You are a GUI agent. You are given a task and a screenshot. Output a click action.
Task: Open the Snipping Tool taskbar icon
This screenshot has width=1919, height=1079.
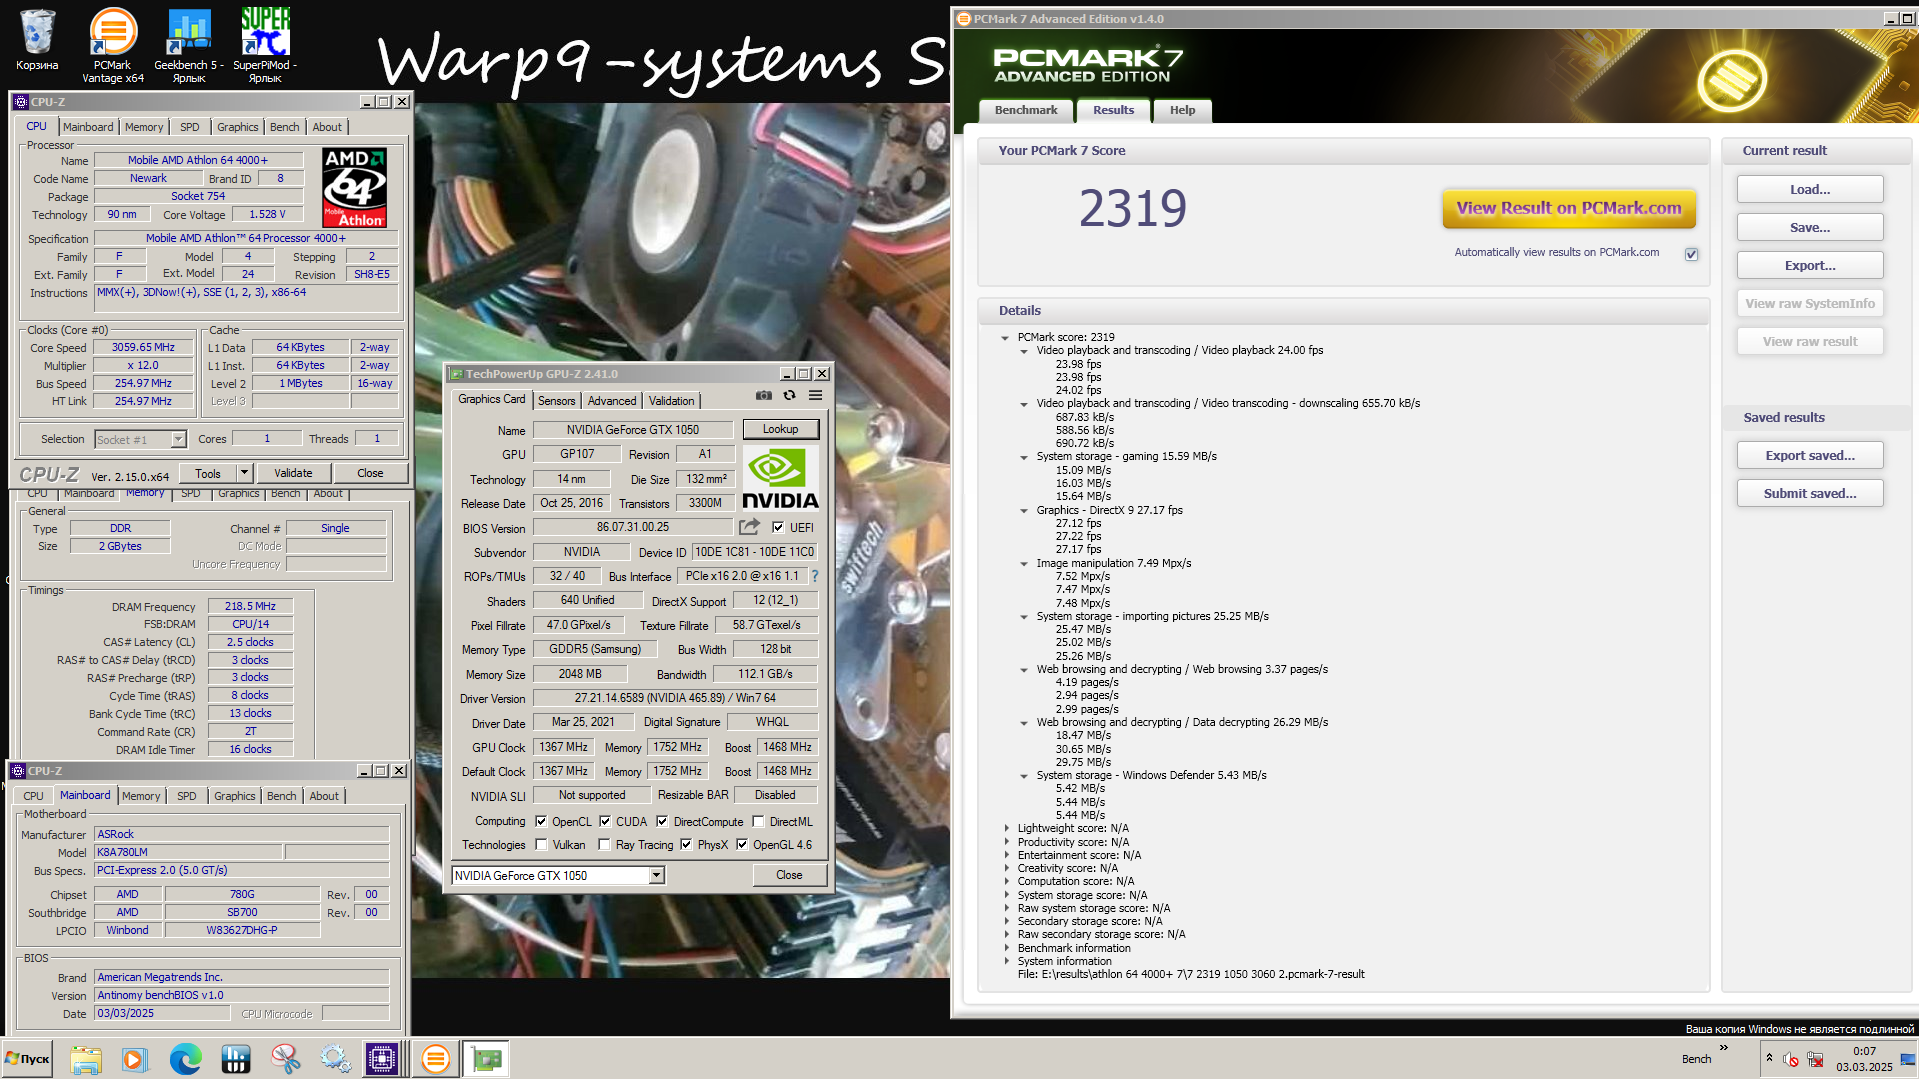286,1059
